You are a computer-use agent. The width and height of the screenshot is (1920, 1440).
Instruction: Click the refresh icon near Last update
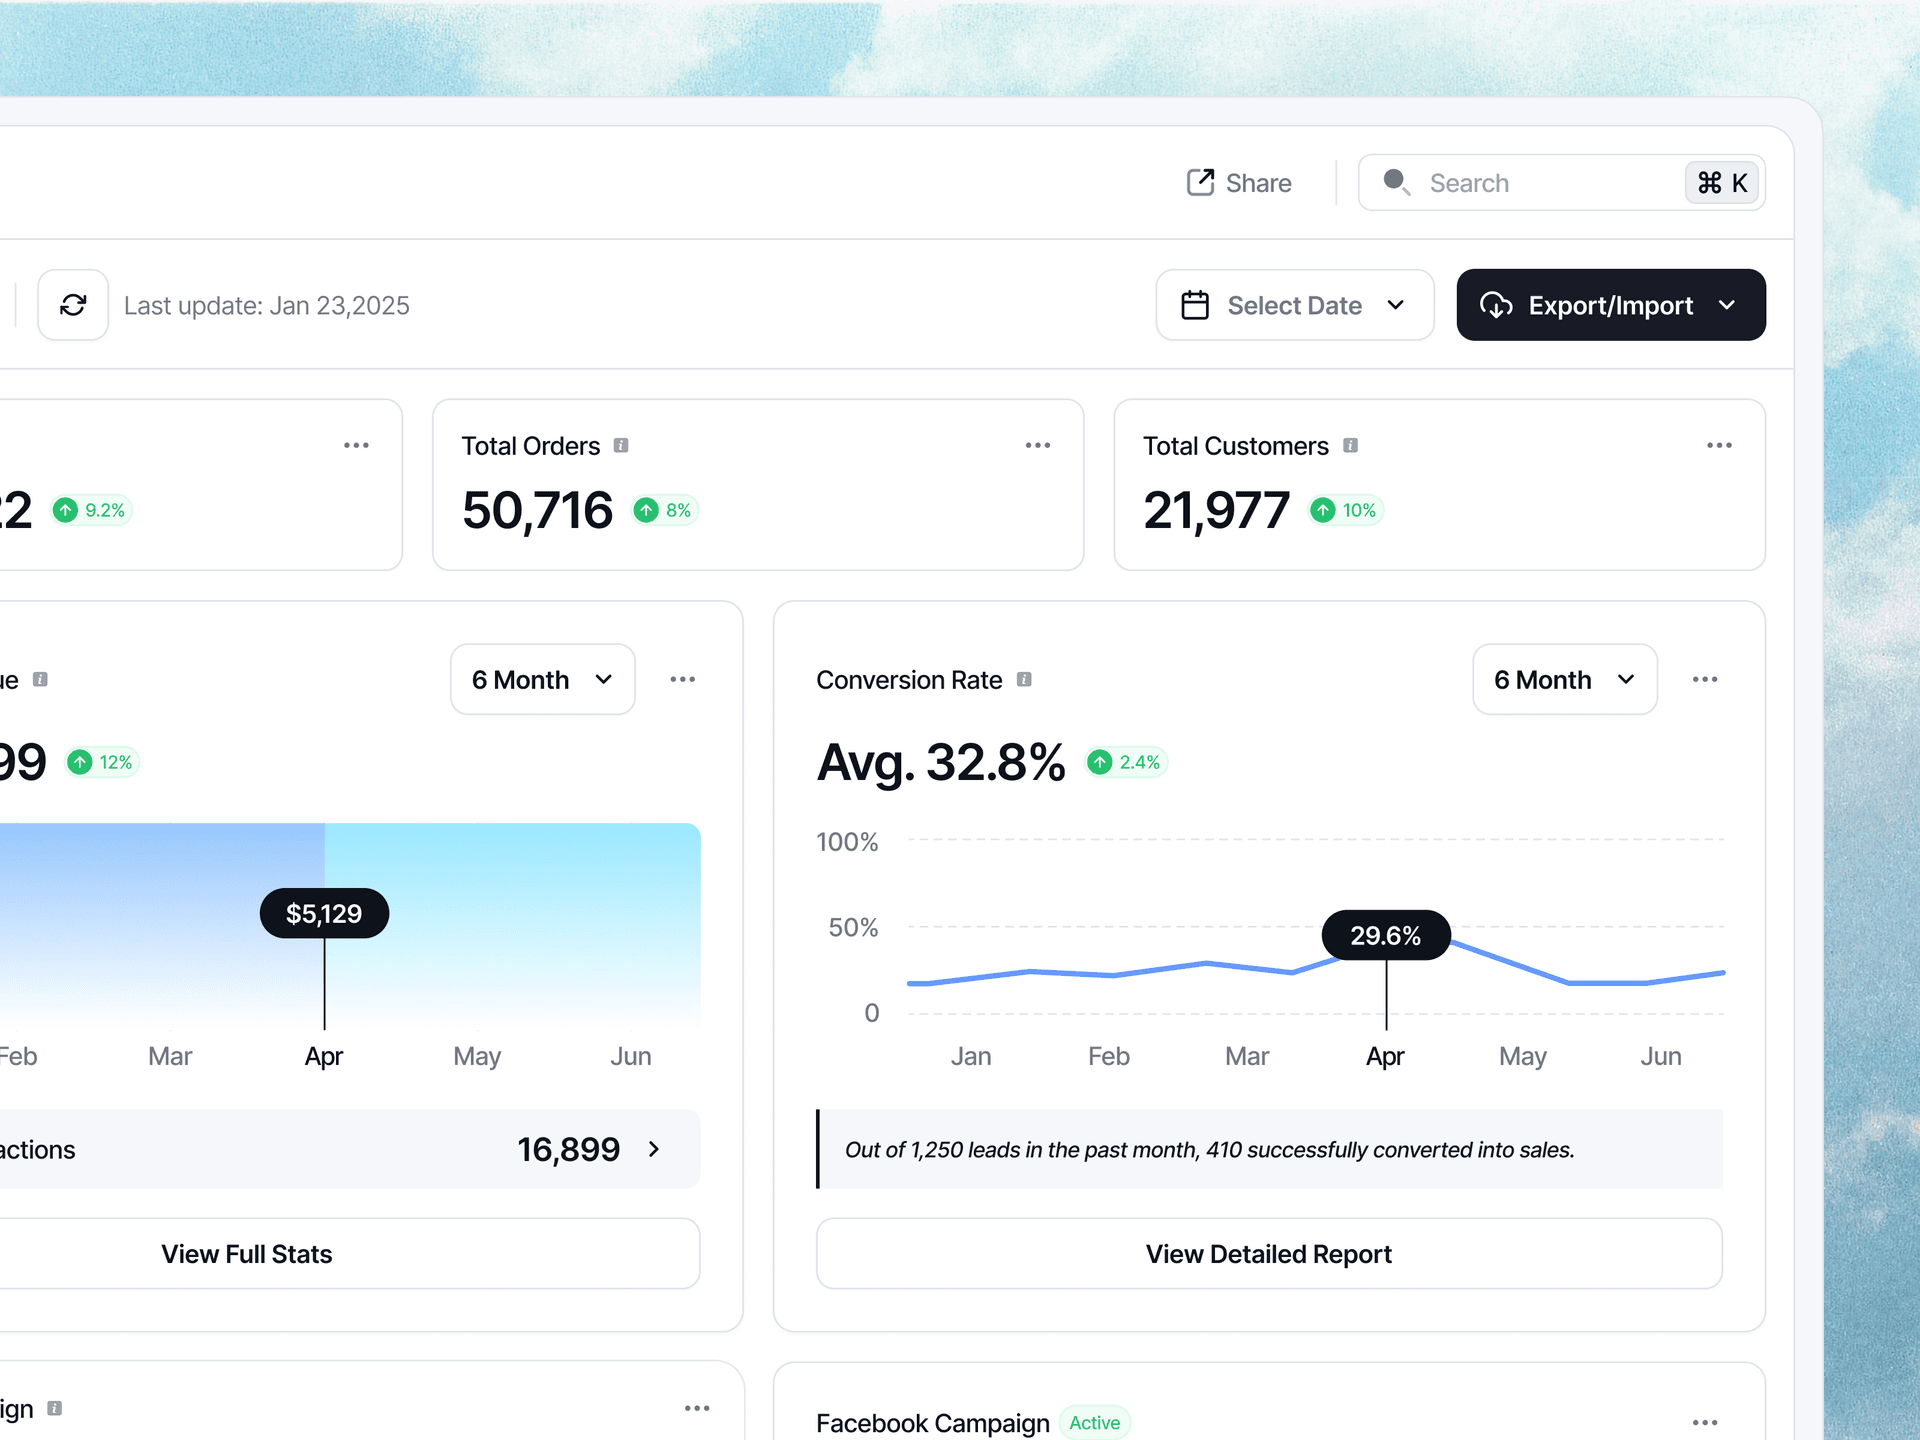click(x=73, y=305)
